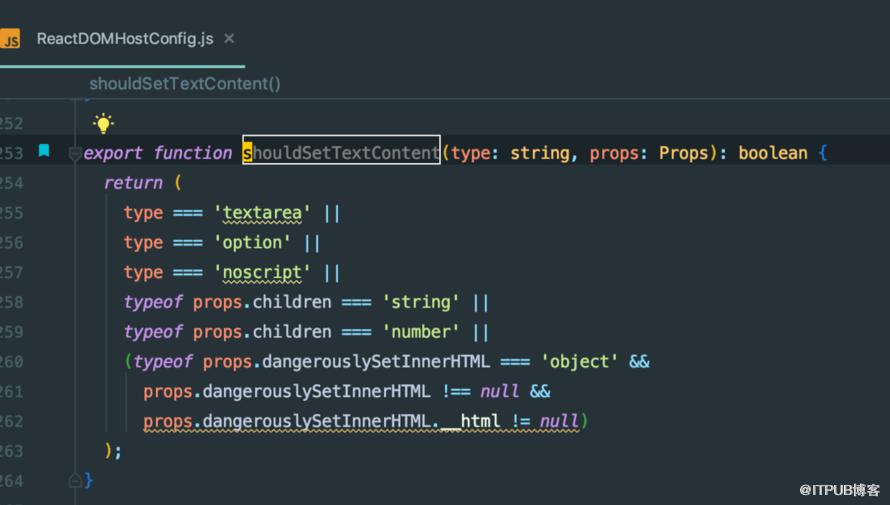Collapse the function fold marker at line 253
890x505 pixels.
click(x=74, y=154)
